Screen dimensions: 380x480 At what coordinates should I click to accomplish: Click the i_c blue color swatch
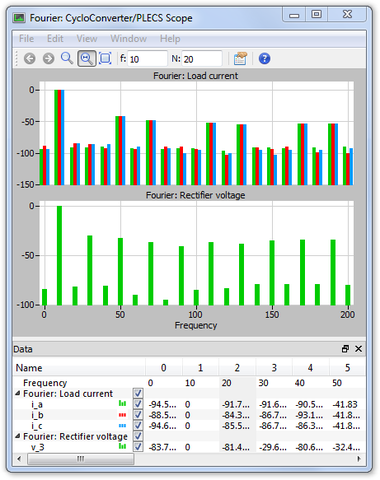tap(123, 426)
